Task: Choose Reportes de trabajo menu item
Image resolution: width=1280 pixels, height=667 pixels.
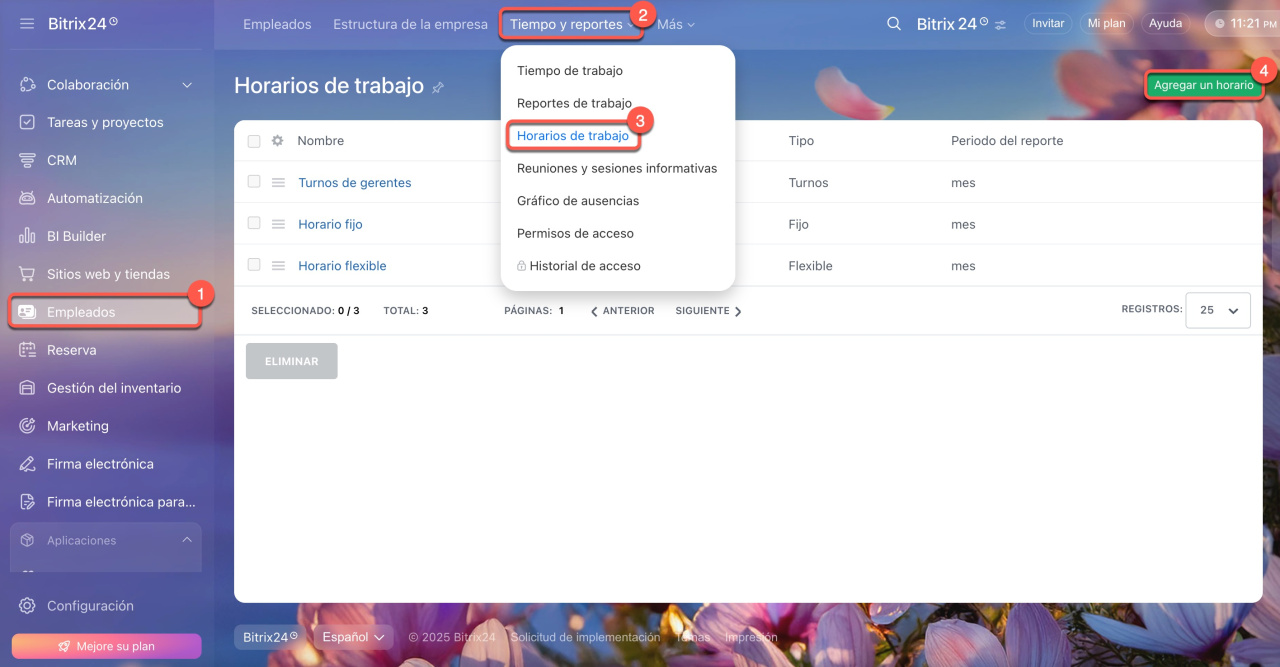Action: 574,103
